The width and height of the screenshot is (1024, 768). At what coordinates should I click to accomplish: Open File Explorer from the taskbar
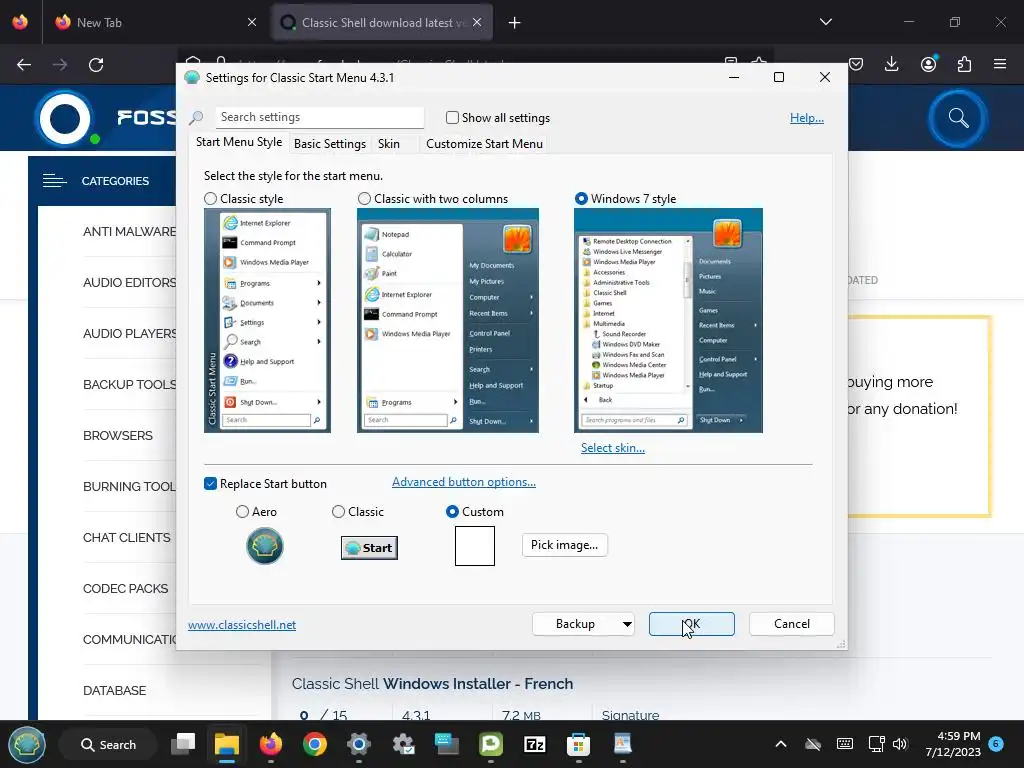(227, 744)
